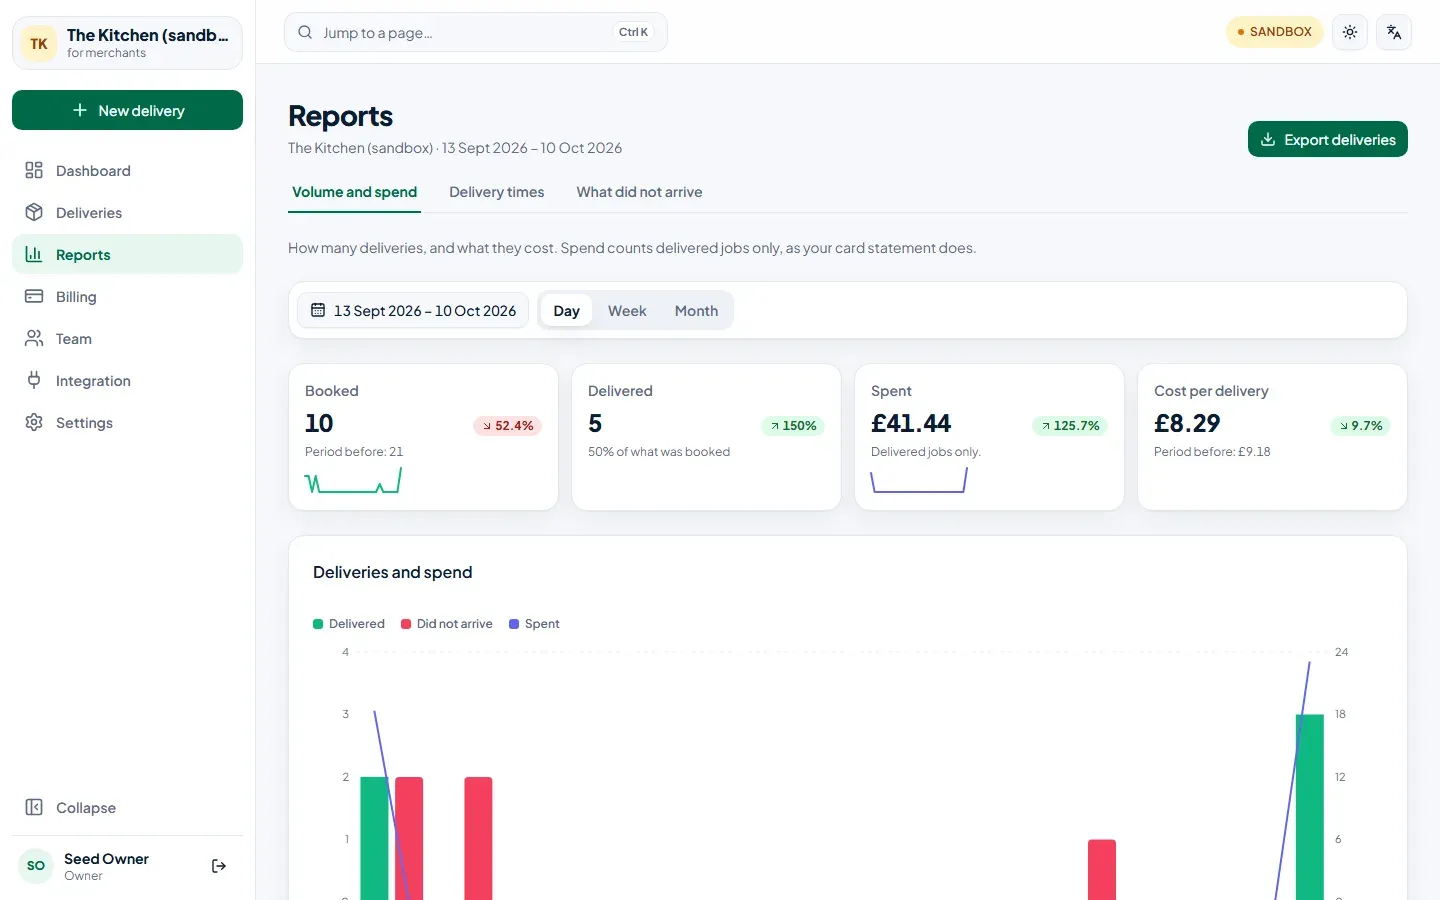The height and width of the screenshot is (900, 1440).
Task: Click the 150% change badge on Delivered
Action: point(793,426)
